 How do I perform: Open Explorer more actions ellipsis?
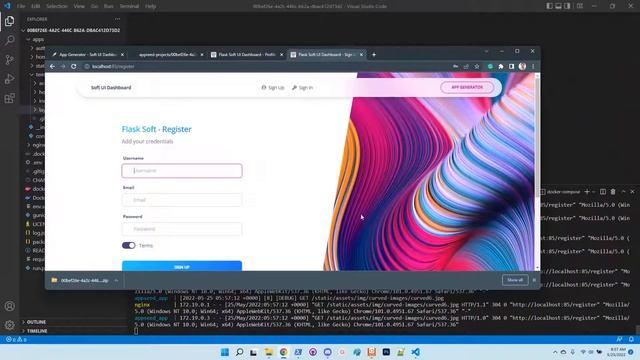tap(118, 19)
